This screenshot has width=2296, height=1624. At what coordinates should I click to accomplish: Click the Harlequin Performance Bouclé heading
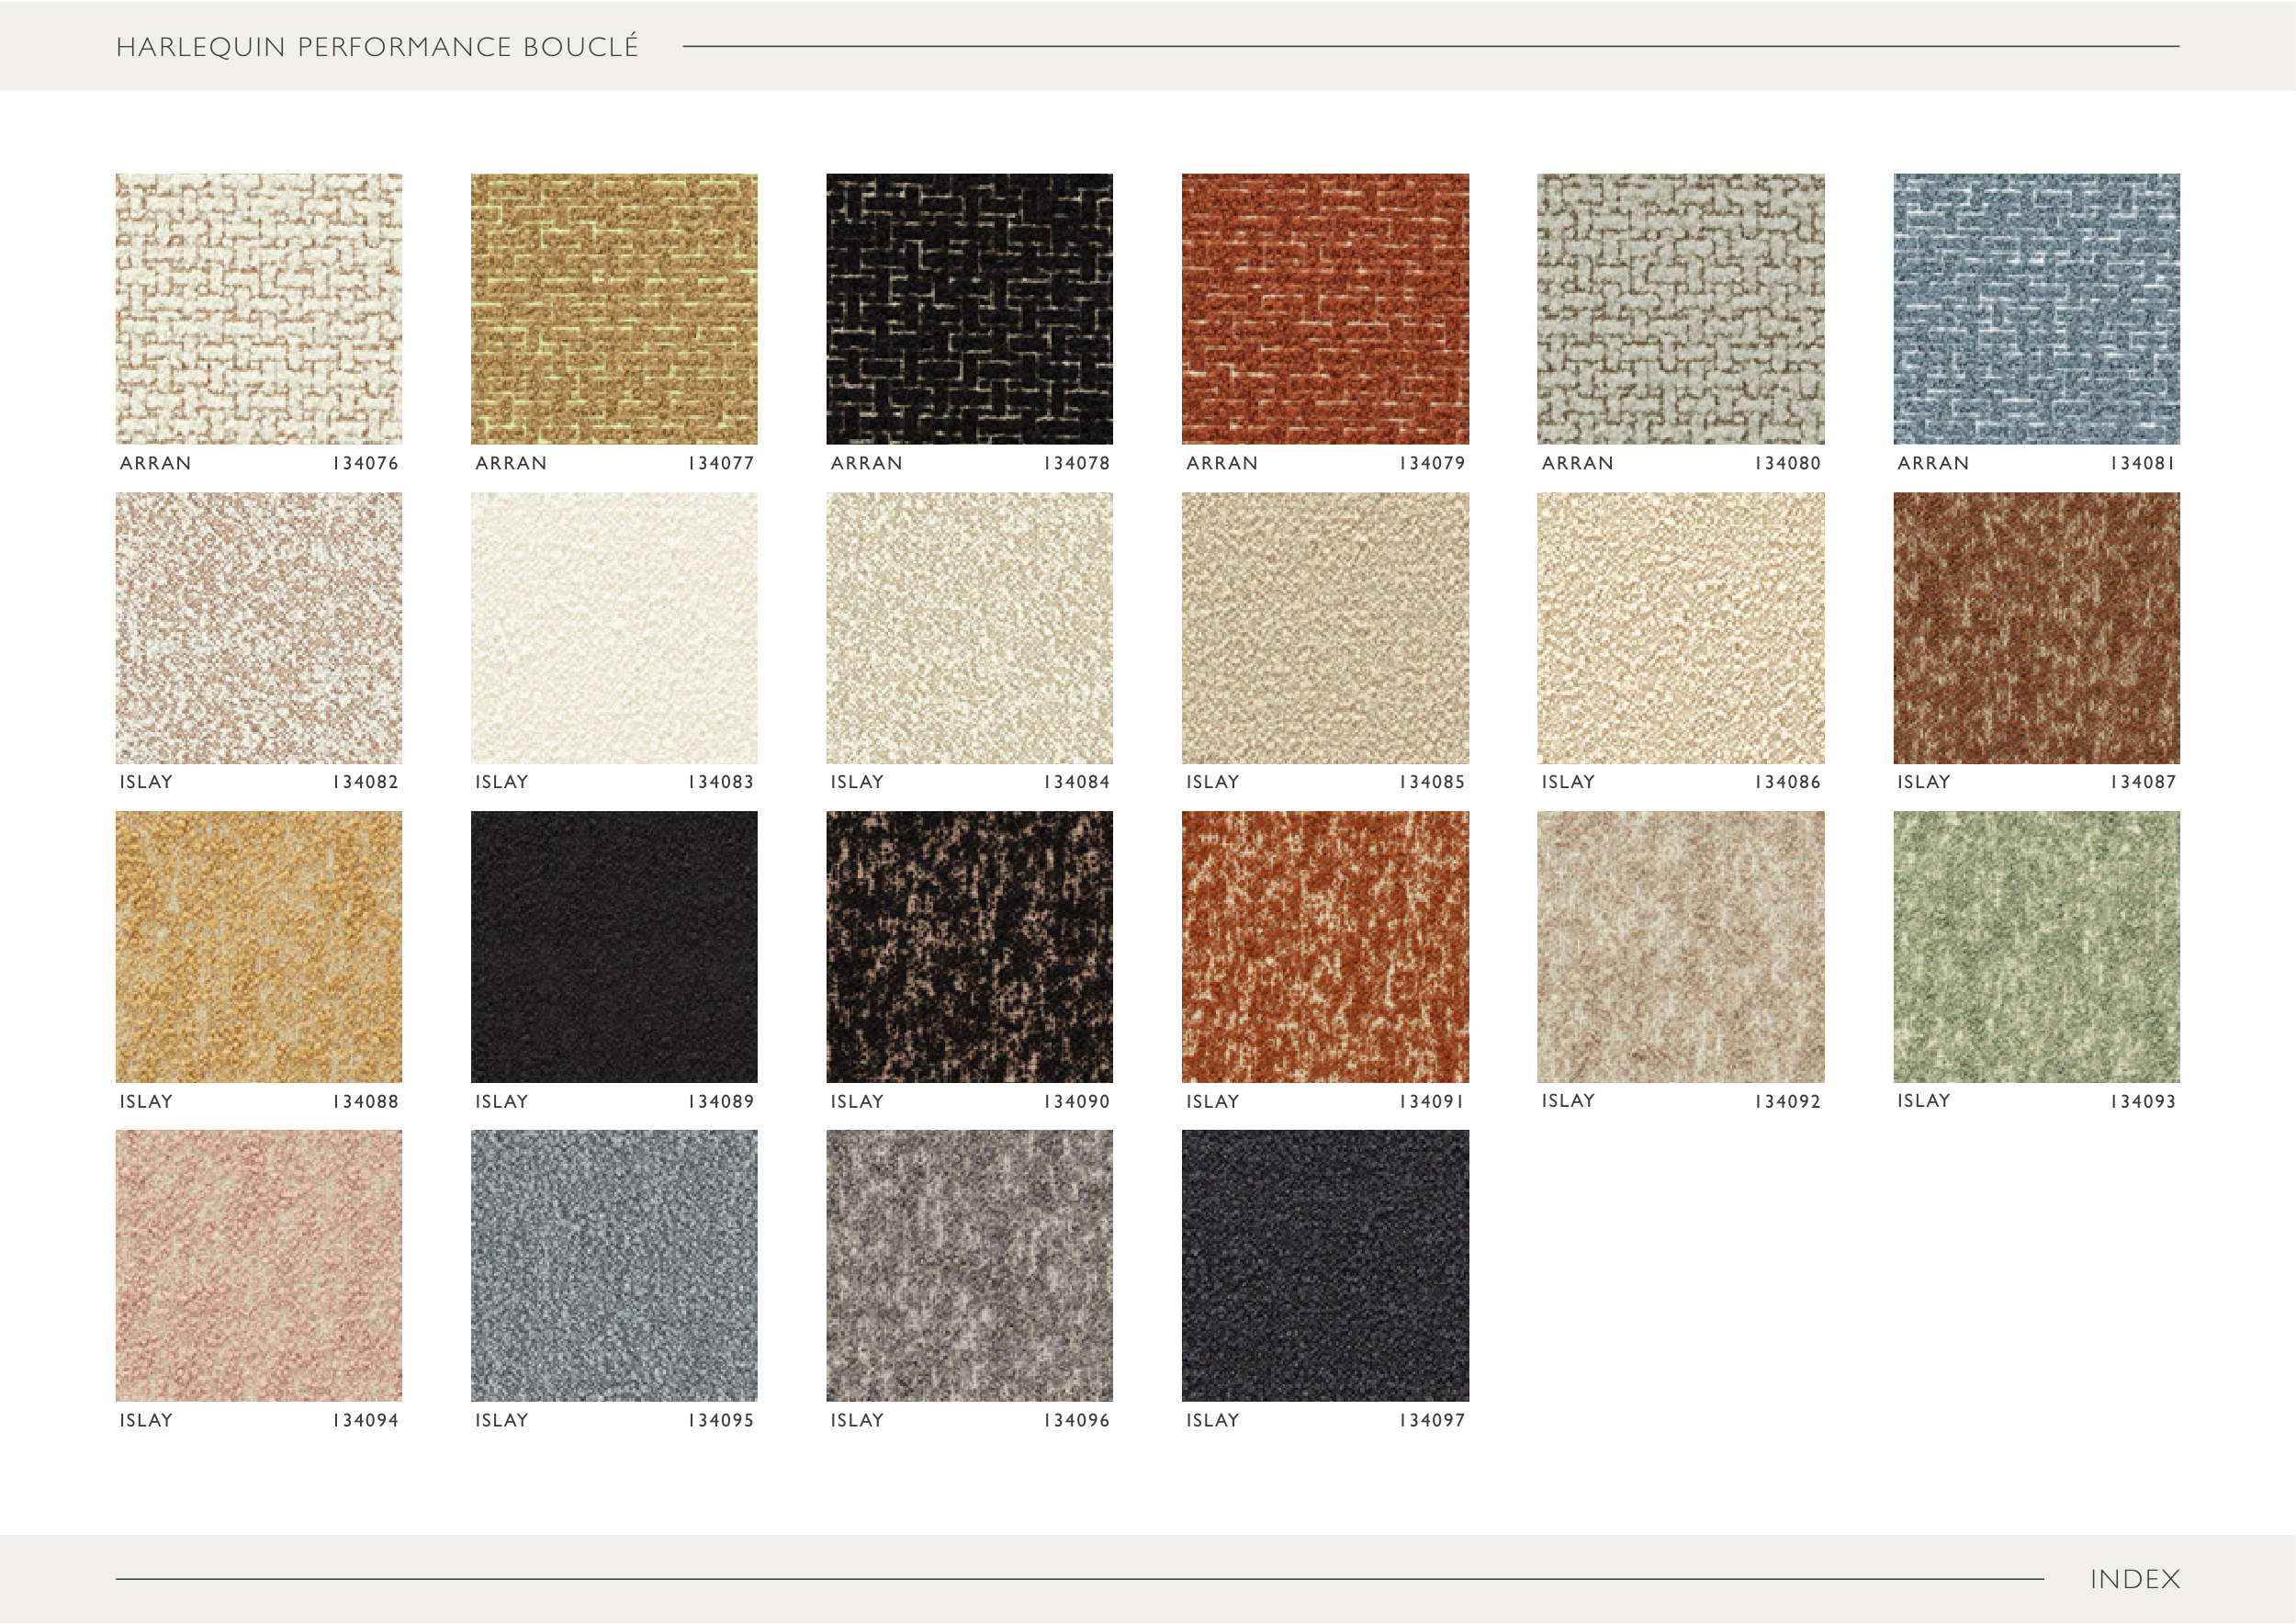tap(377, 47)
